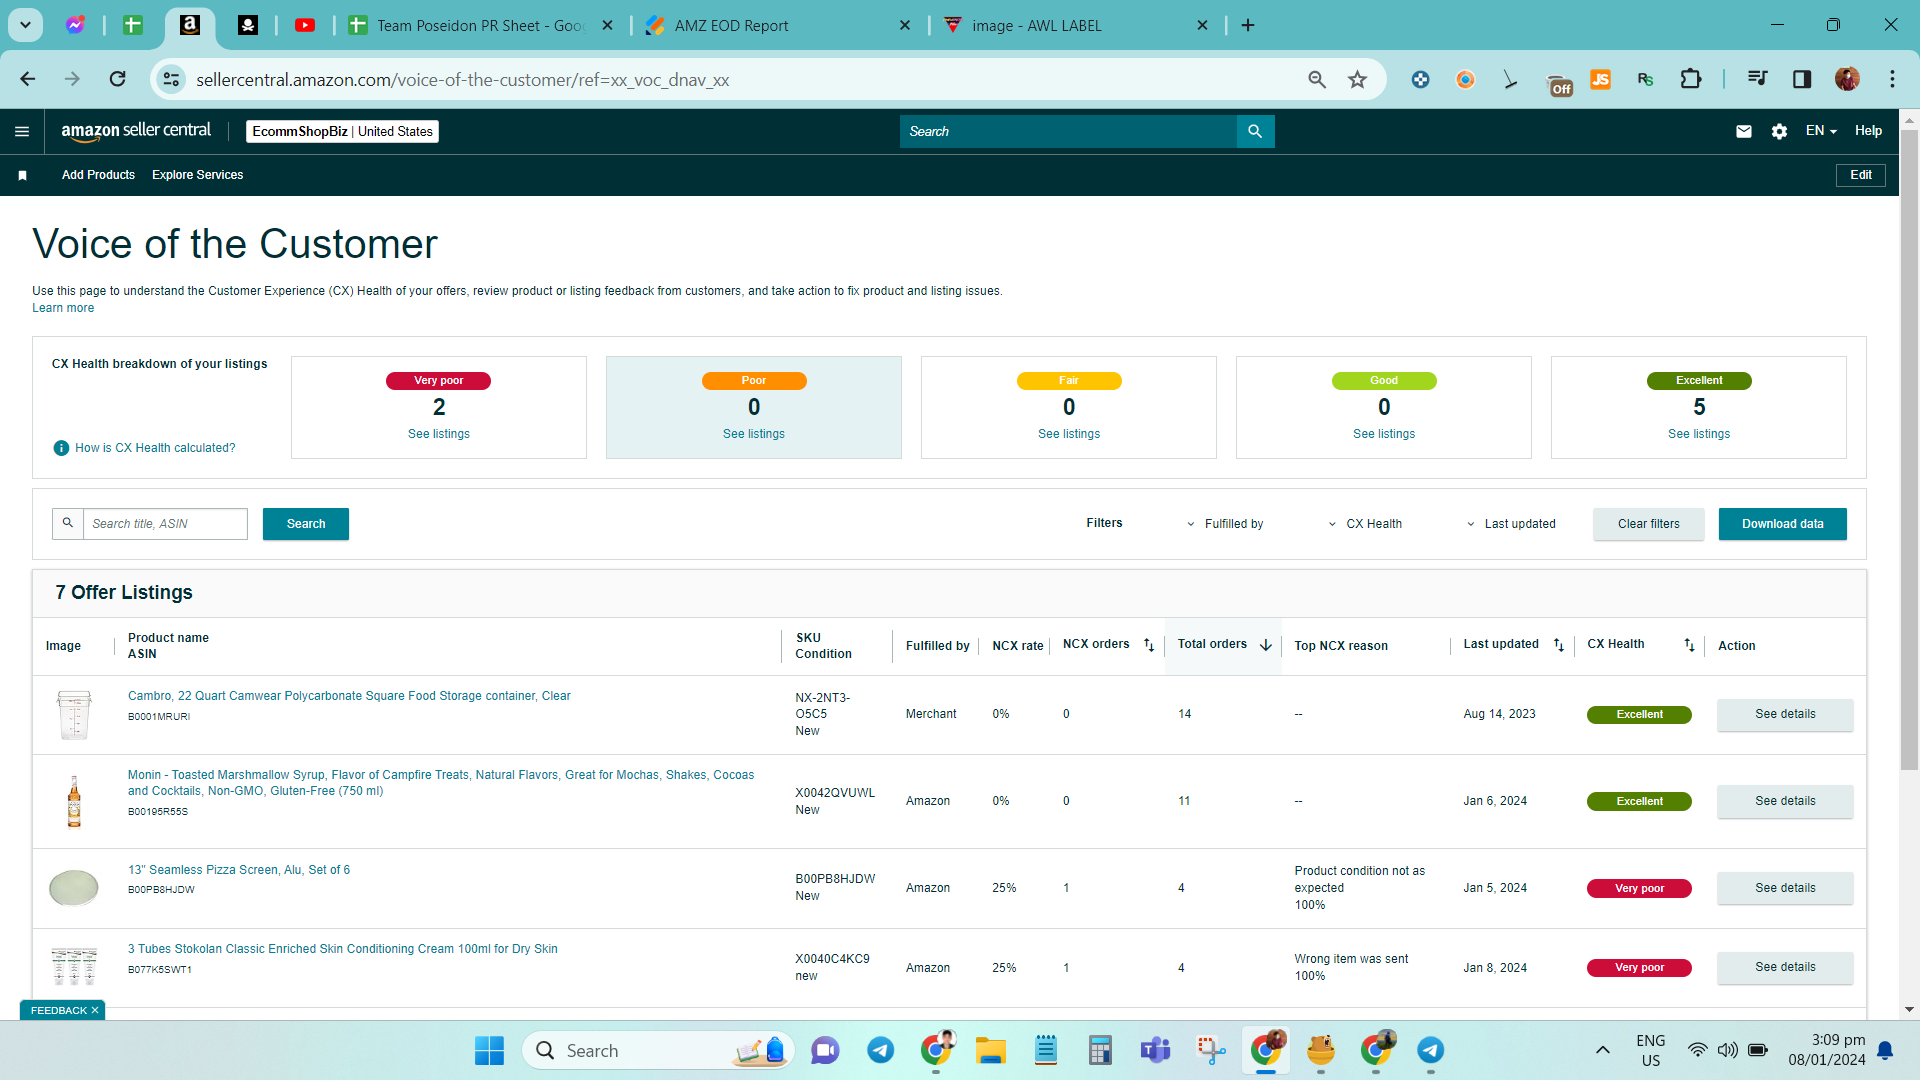
Task: Open the browser side panel icon
Action: click(x=1802, y=79)
